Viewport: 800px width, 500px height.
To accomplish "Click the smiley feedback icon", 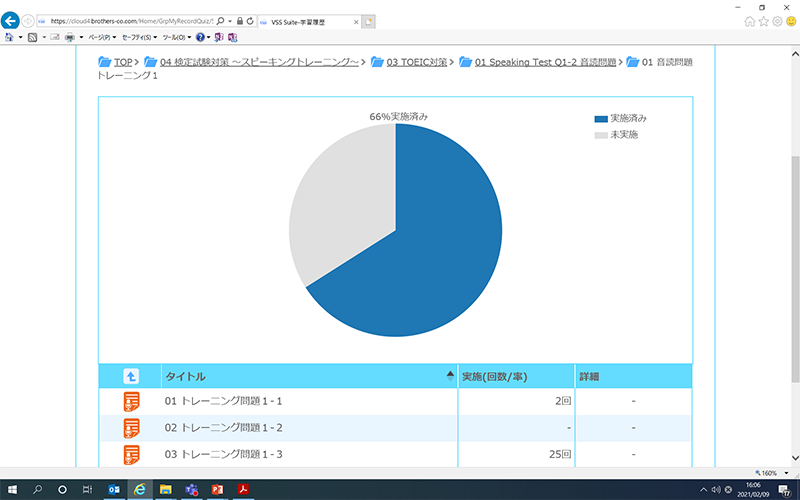I will coord(791,21).
